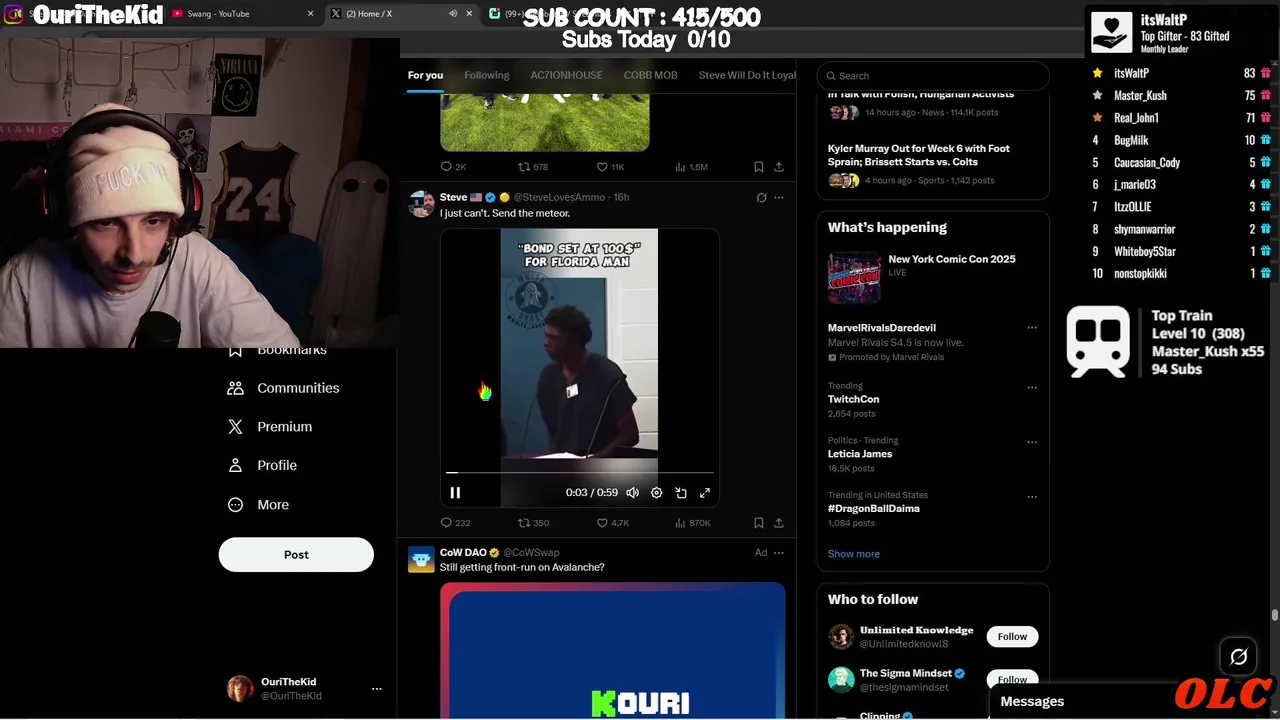1280x720 pixels.
Task: Like the top post with 11K likes
Action: pyautogui.click(x=610, y=167)
